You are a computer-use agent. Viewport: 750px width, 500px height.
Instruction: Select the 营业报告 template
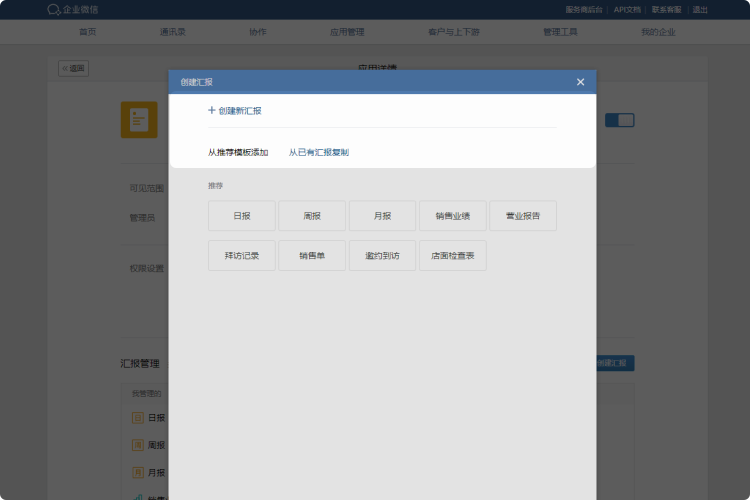pos(523,216)
